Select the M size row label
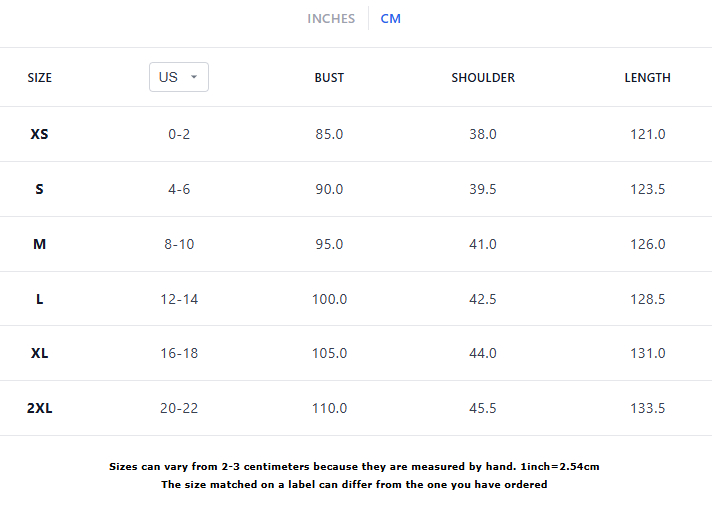 (40, 244)
